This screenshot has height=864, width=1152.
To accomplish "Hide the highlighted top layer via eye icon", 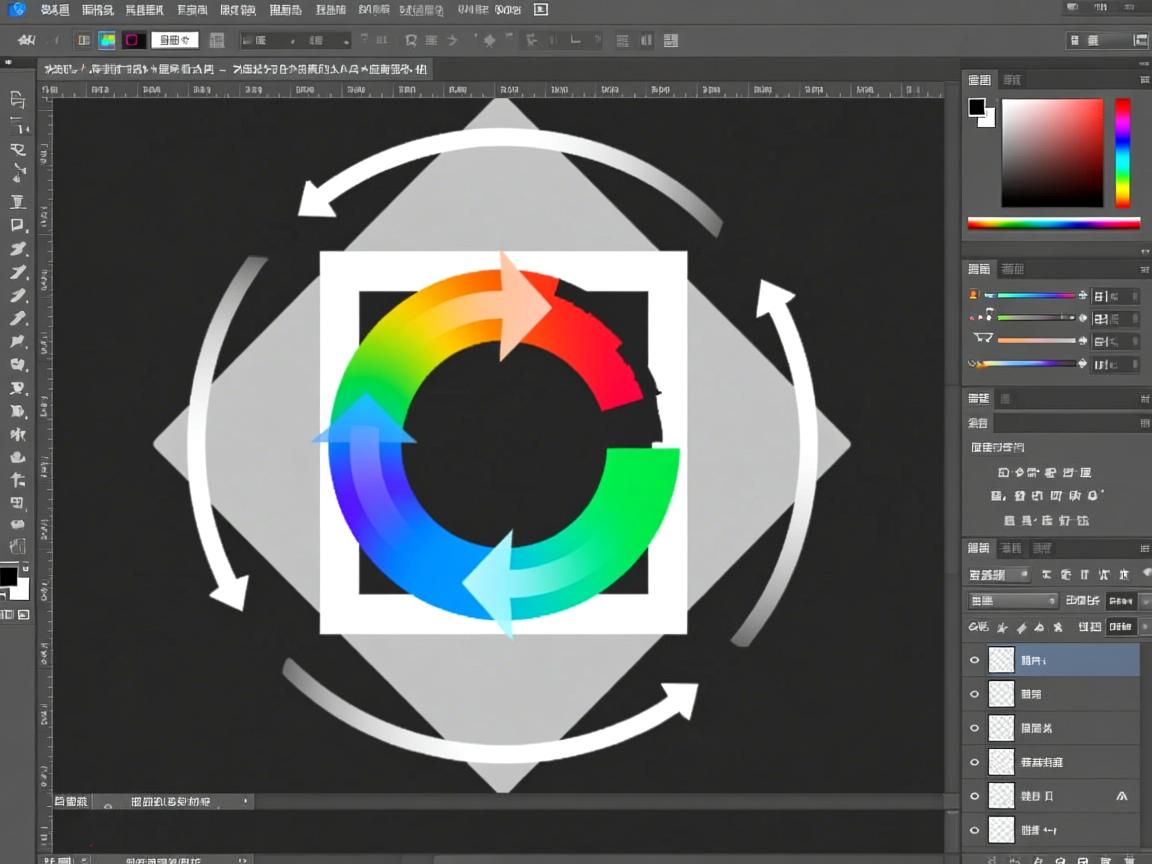I will pyautogui.click(x=975, y=660).
